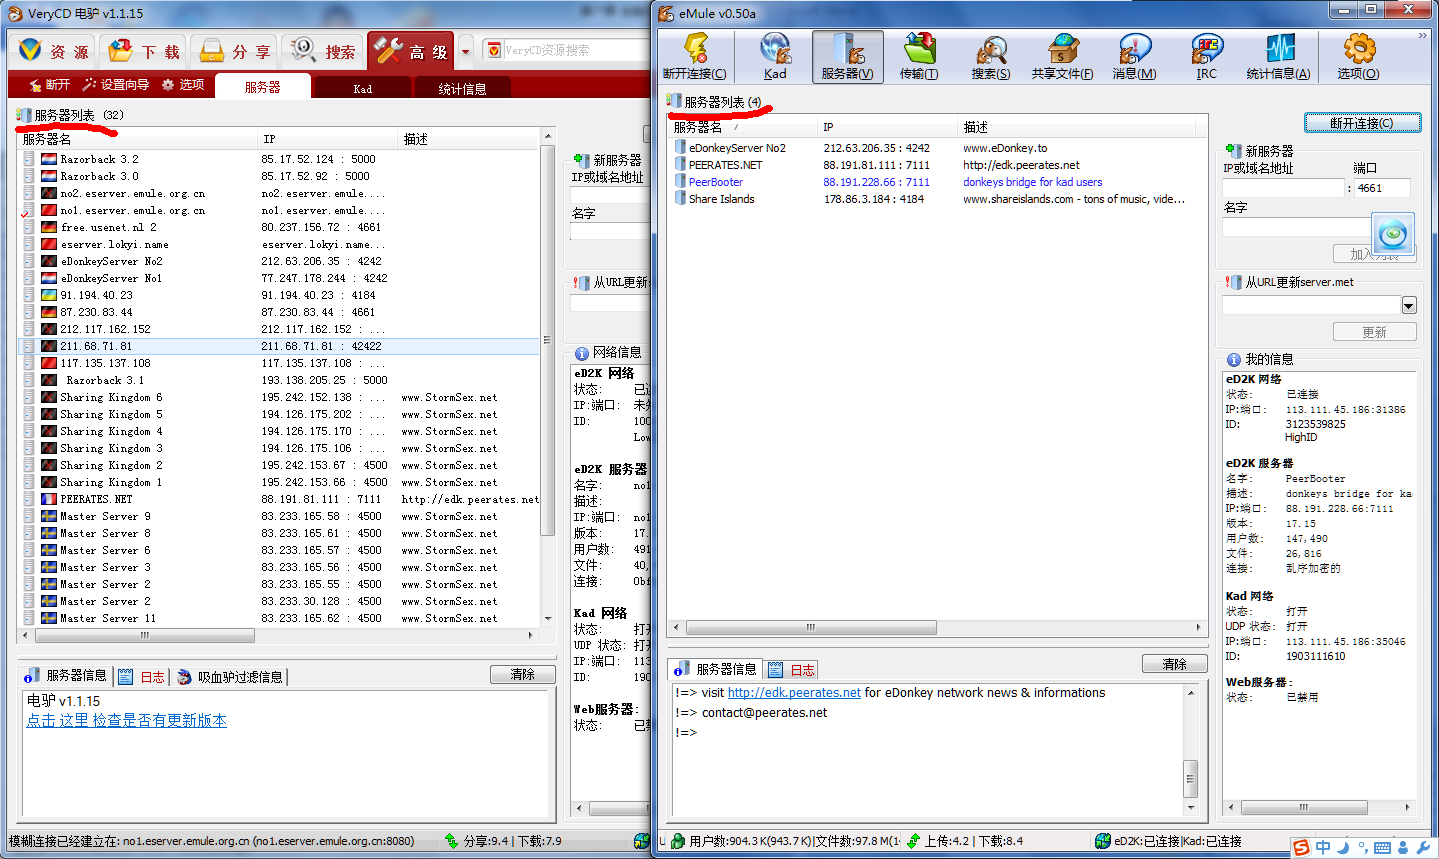1439x859 pixels.
Task: Open the 搜索 tab in VeryCD
Action: 323,51
